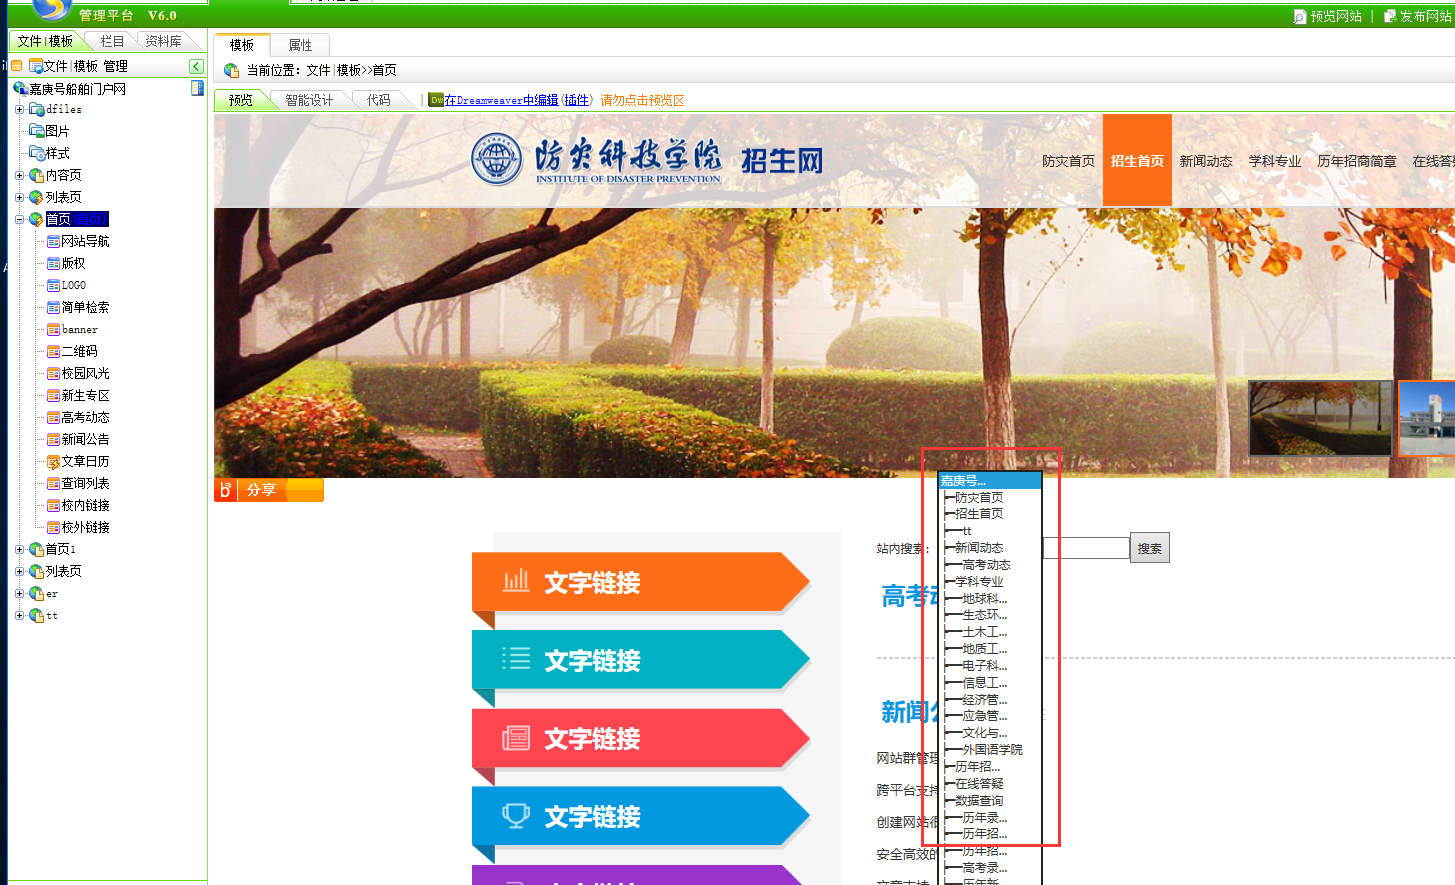Click the folder icon of dfiles
This screenshot has height=885, width=1455.
pyautogui.click(x=36, y=109)
